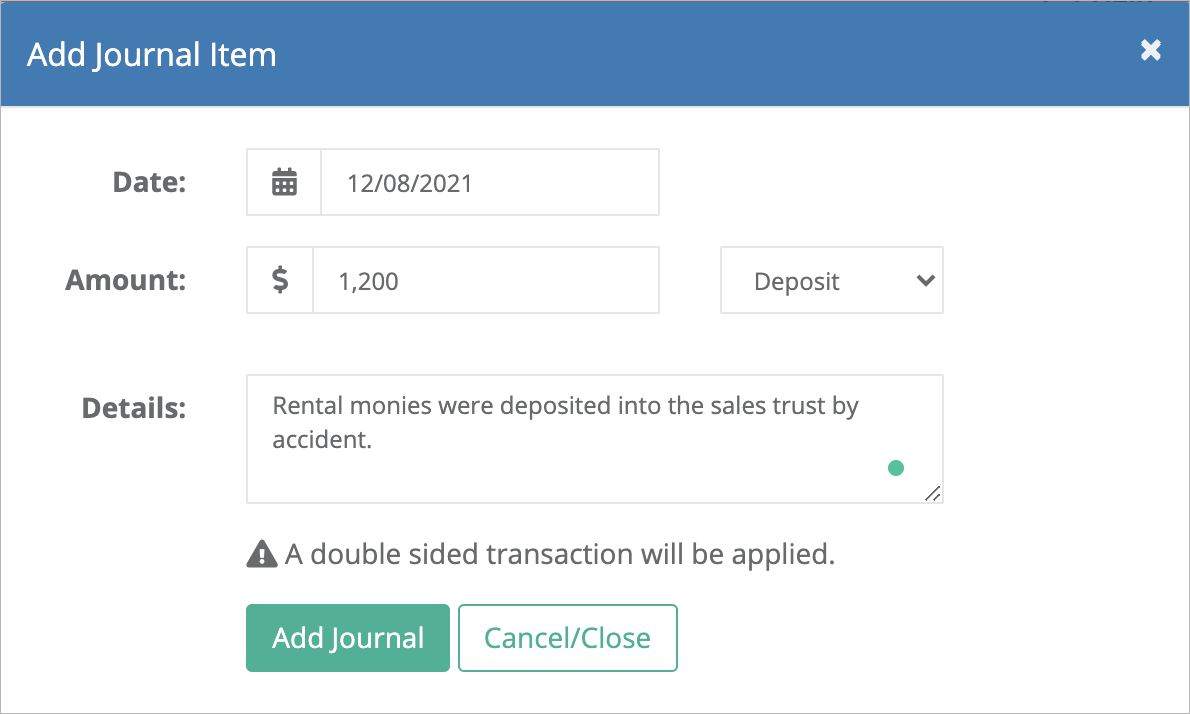Click the dollar sign icon beside Amount
Screen dimensions: 1190x714
tap(280, 280)
